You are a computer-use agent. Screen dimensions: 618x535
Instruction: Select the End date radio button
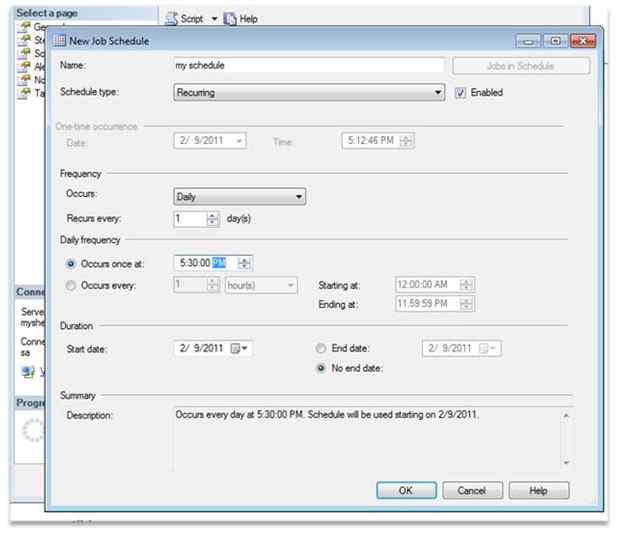(x=321, y=348)
